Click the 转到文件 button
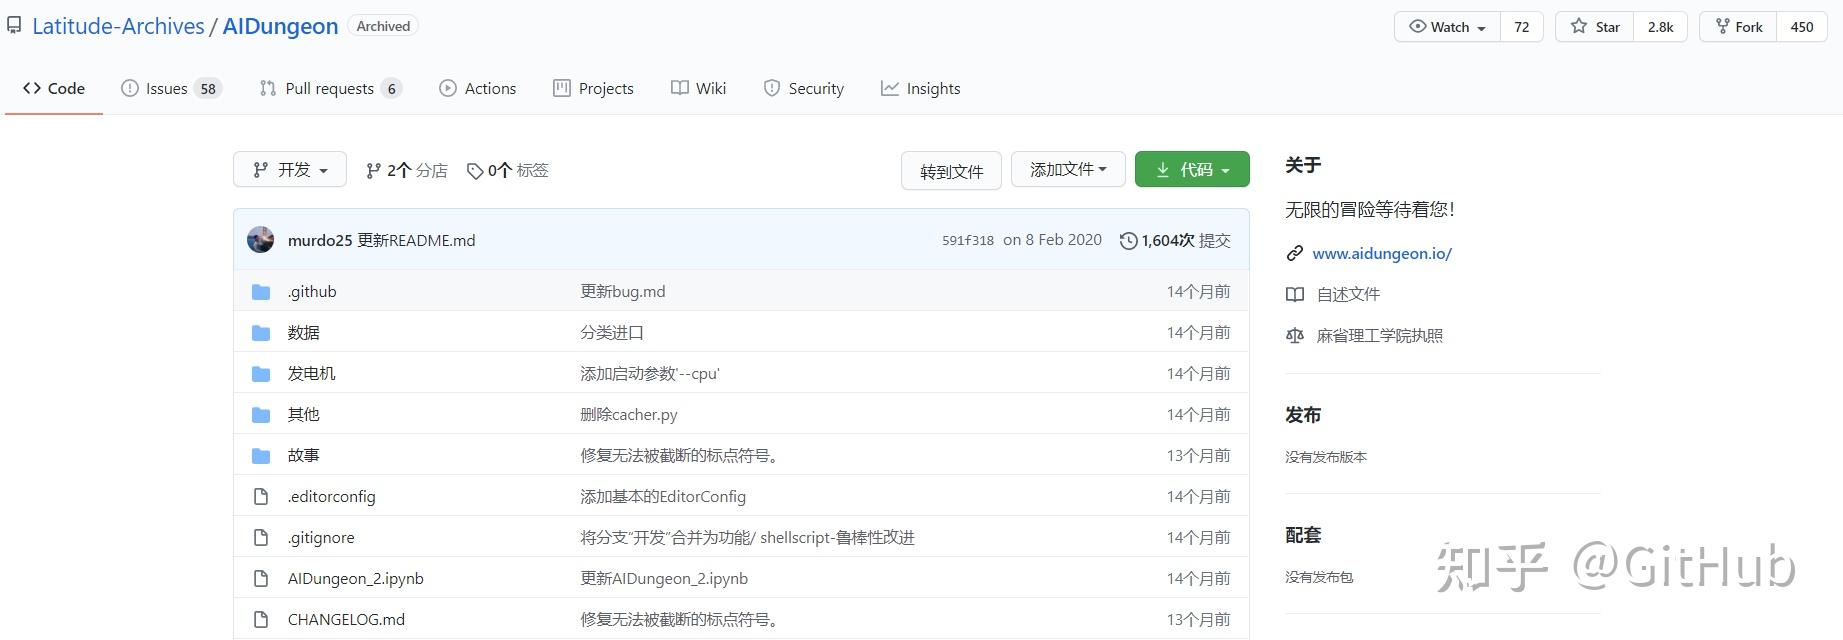Viewport: 1843px width, 640px height. (951, 171)
